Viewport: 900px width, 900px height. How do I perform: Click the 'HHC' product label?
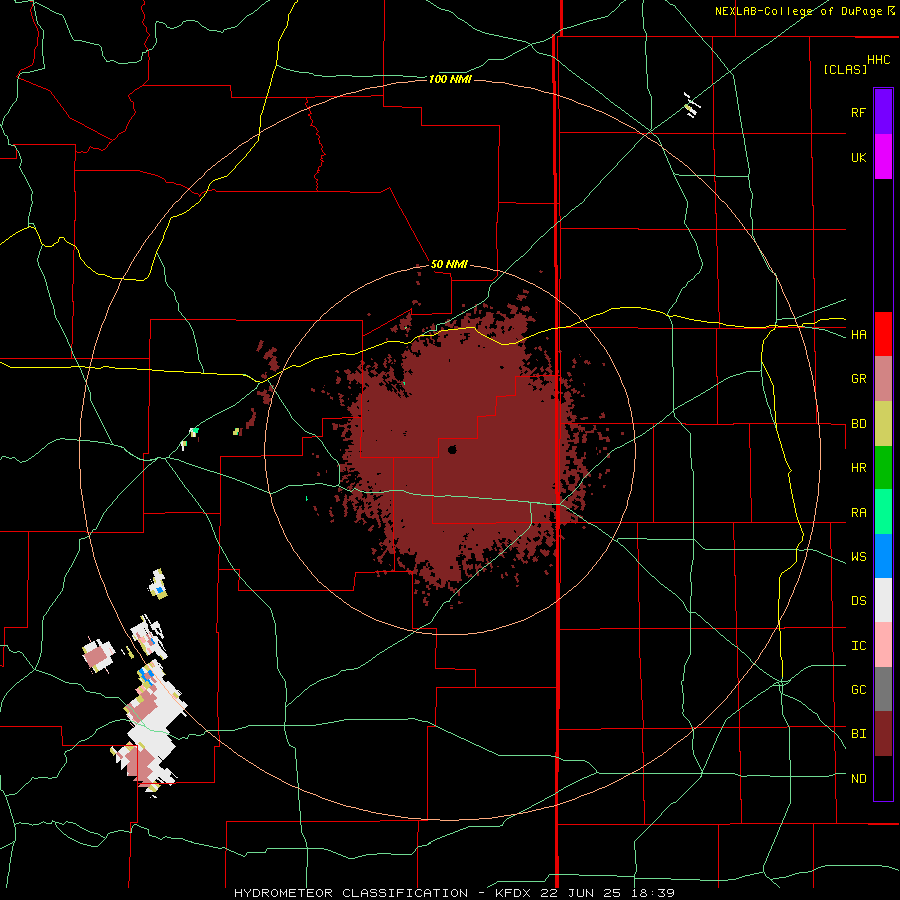coord(878,60)
